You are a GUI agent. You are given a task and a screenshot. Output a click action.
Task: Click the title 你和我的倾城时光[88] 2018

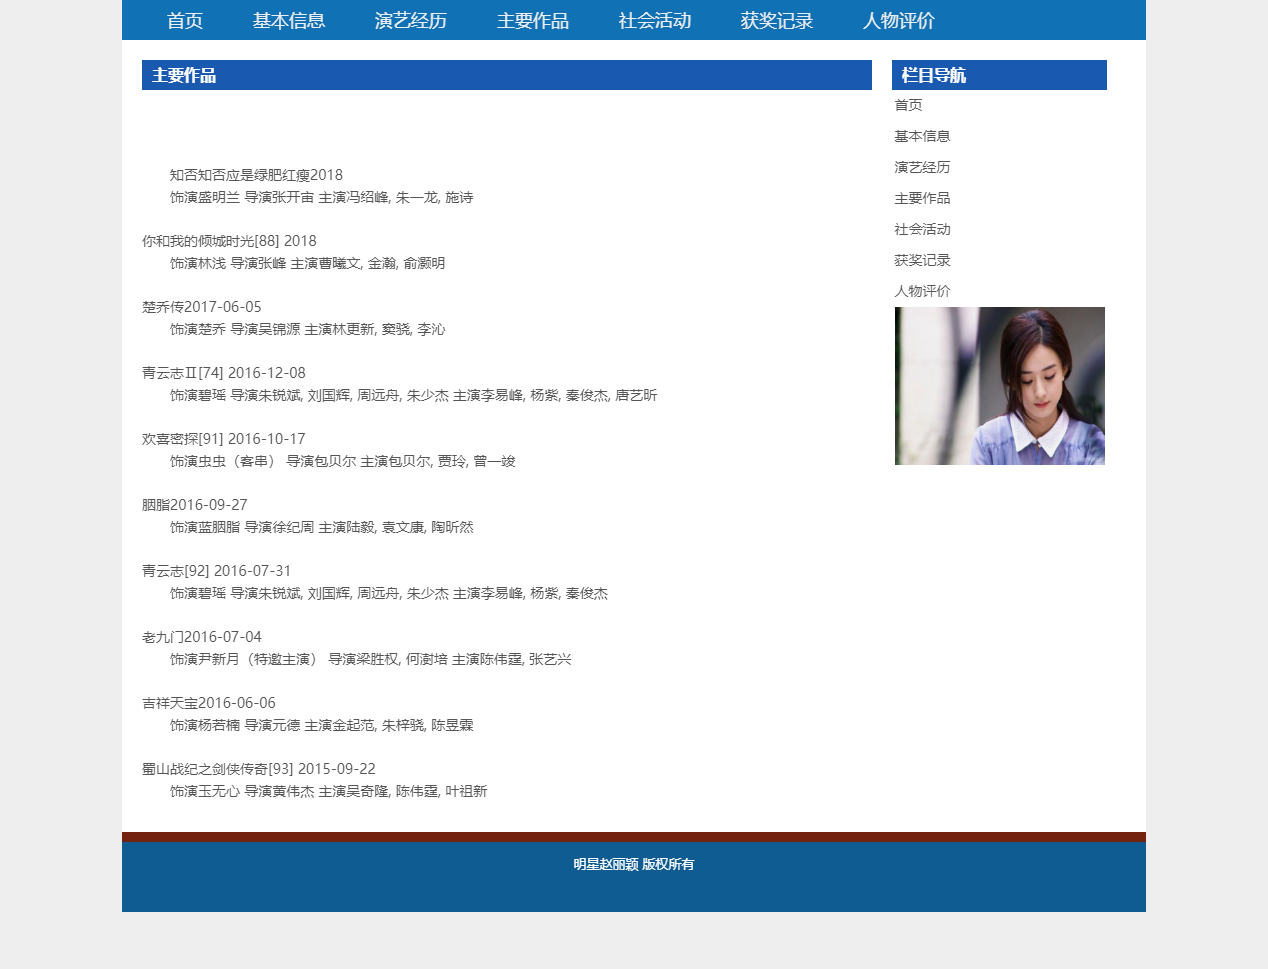click(x=229, y=241)
